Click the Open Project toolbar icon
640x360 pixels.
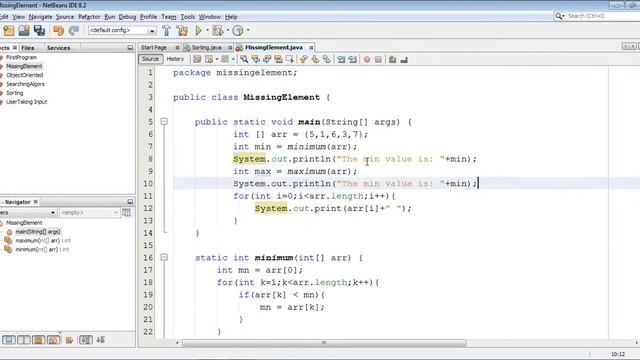(x=24, y=31)
